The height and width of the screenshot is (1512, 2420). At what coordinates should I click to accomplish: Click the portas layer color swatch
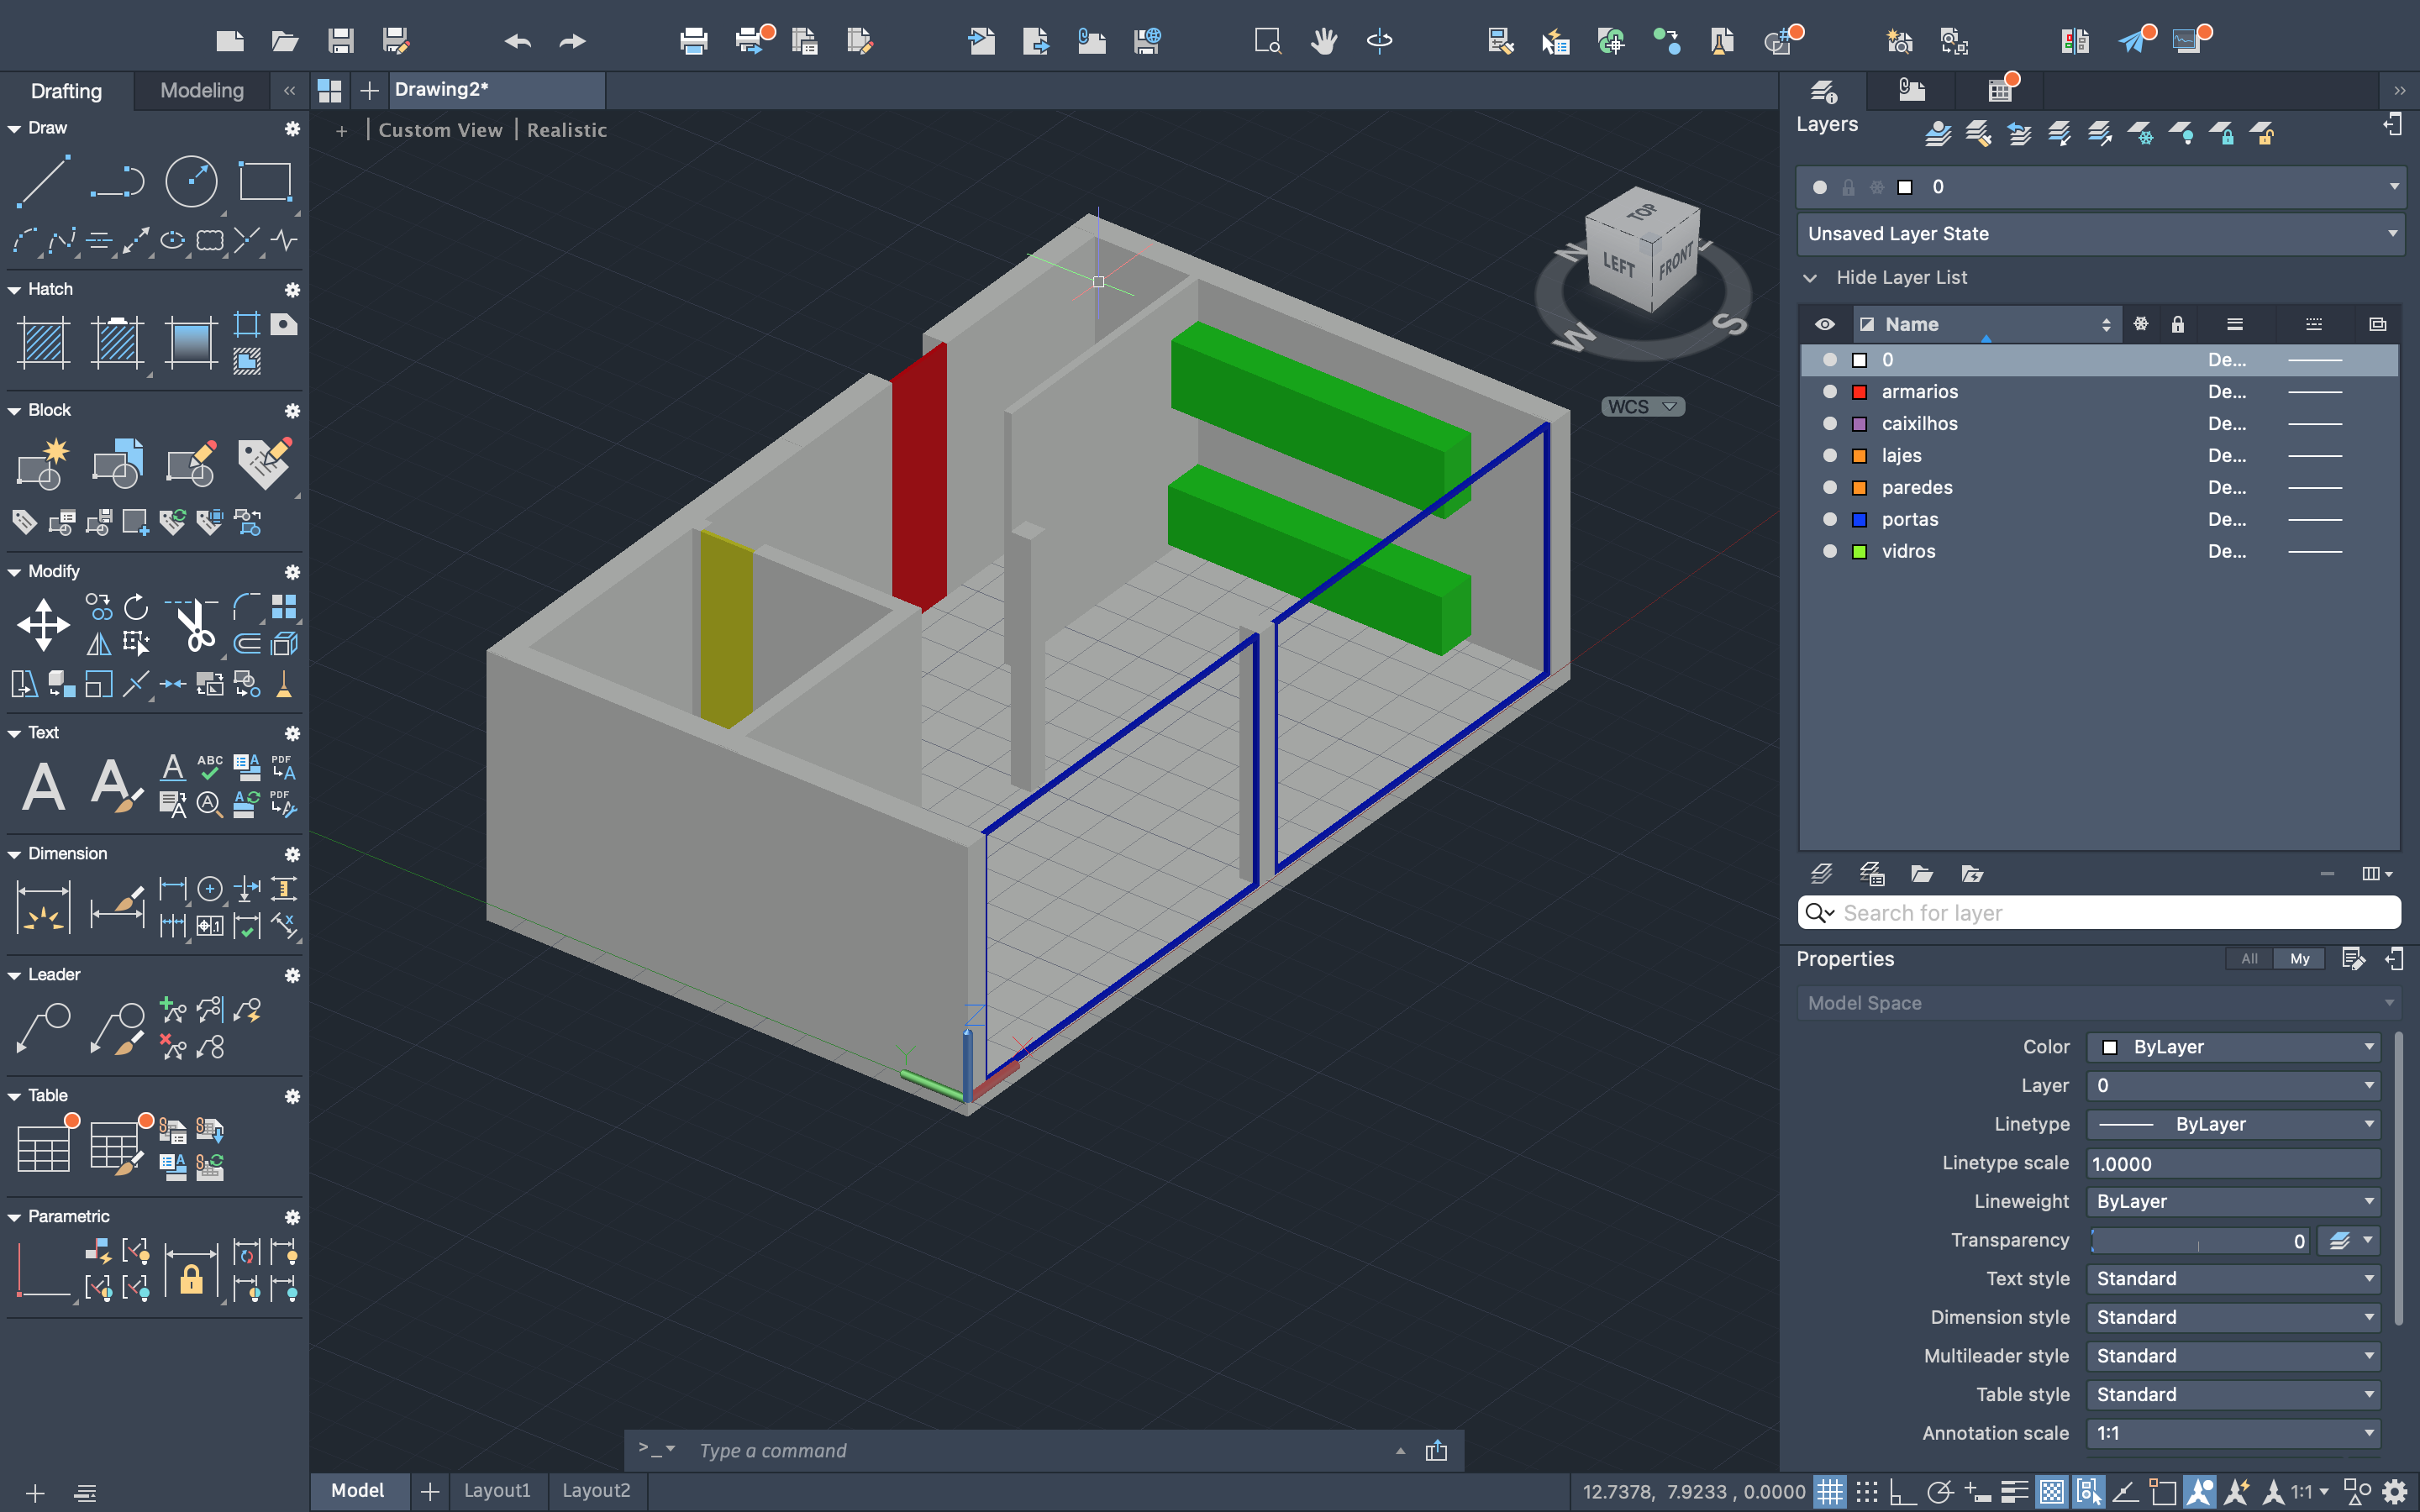(x=1860, y=520)
